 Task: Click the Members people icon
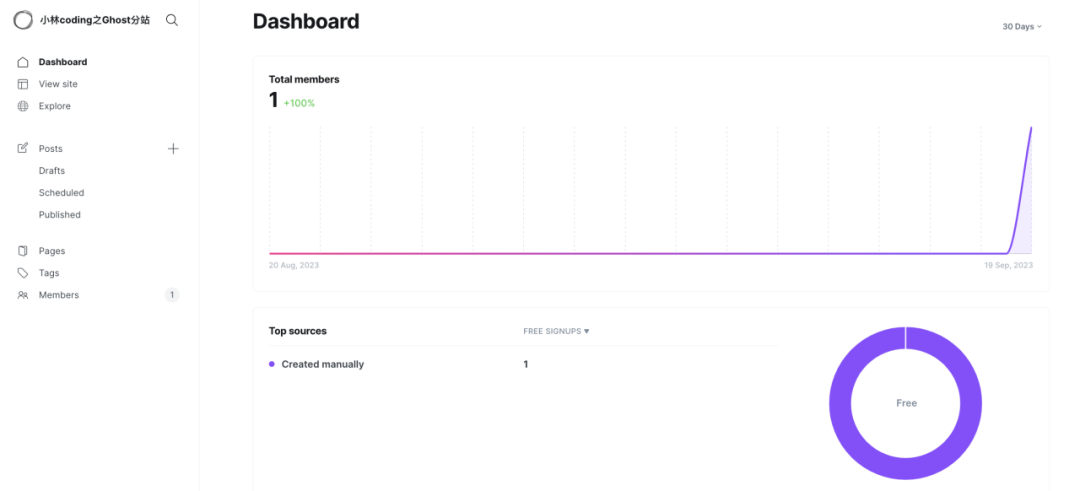click(23, 295)
